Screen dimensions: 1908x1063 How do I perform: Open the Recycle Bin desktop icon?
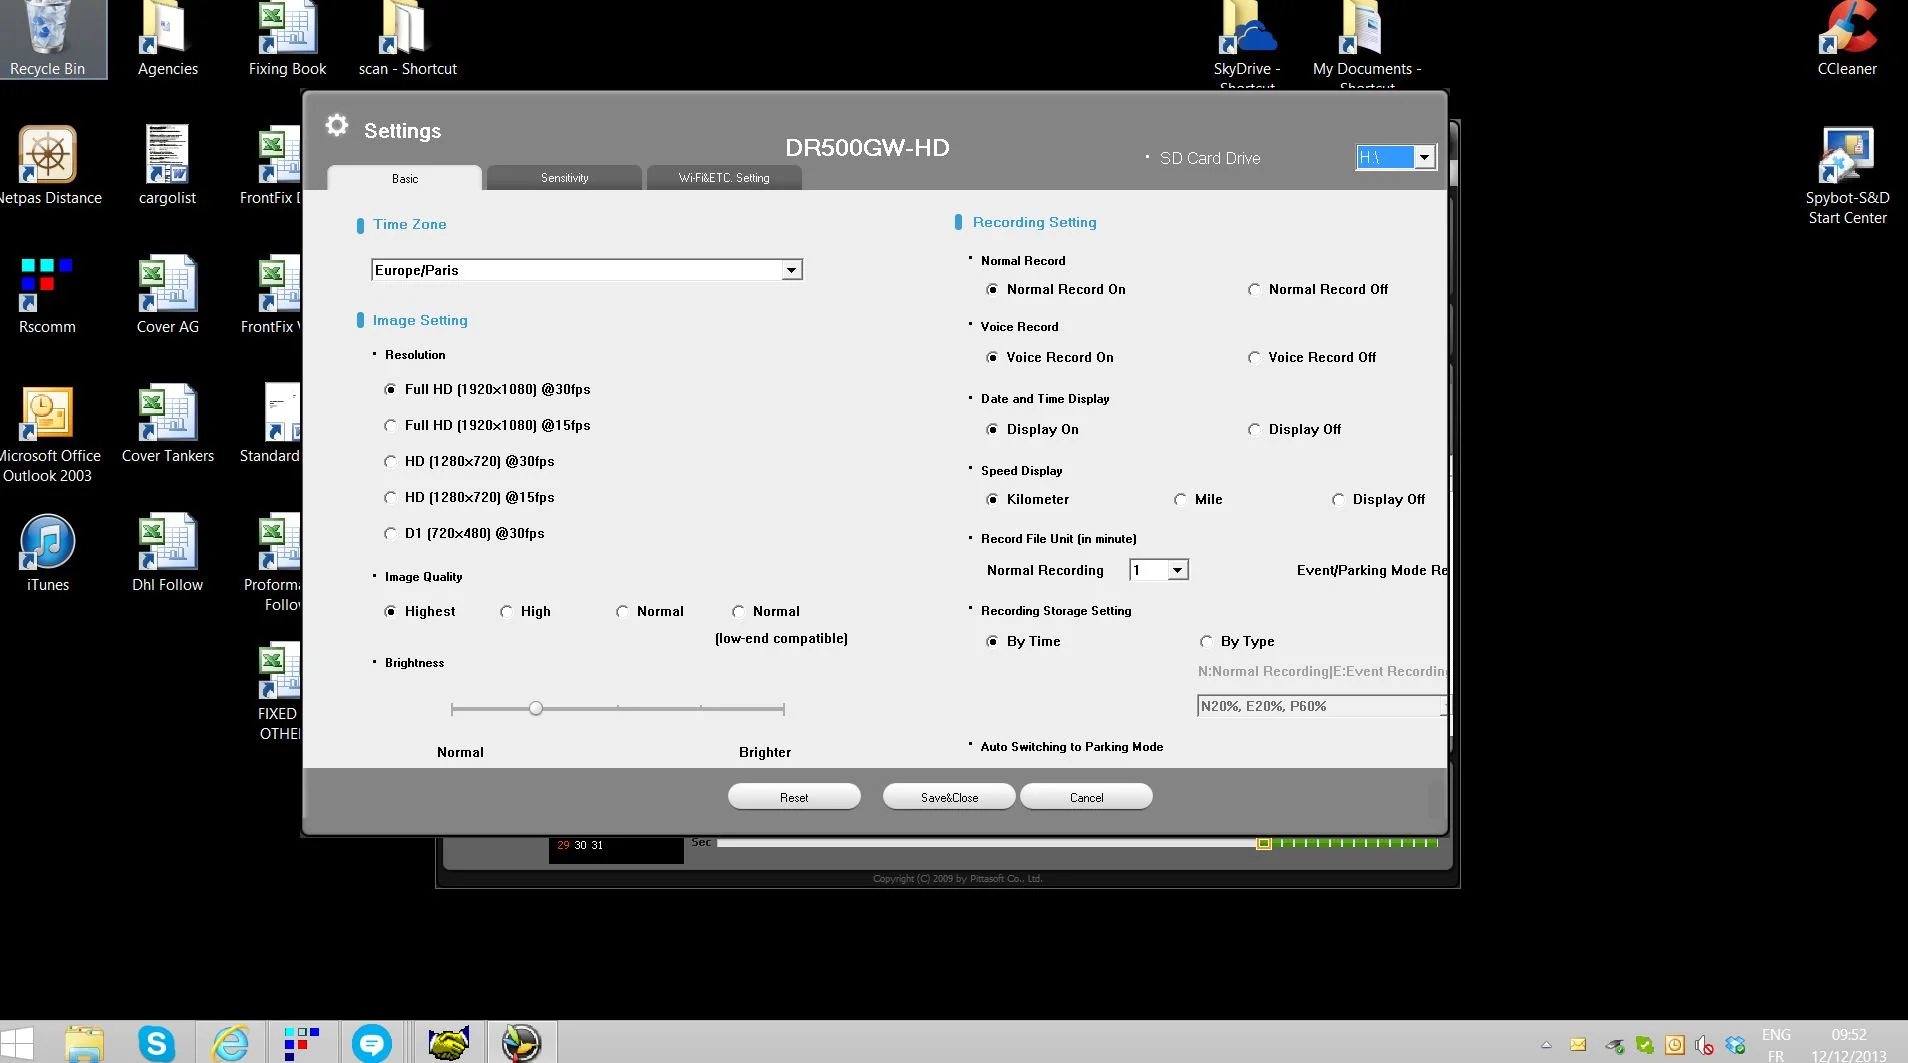[47, 38]
